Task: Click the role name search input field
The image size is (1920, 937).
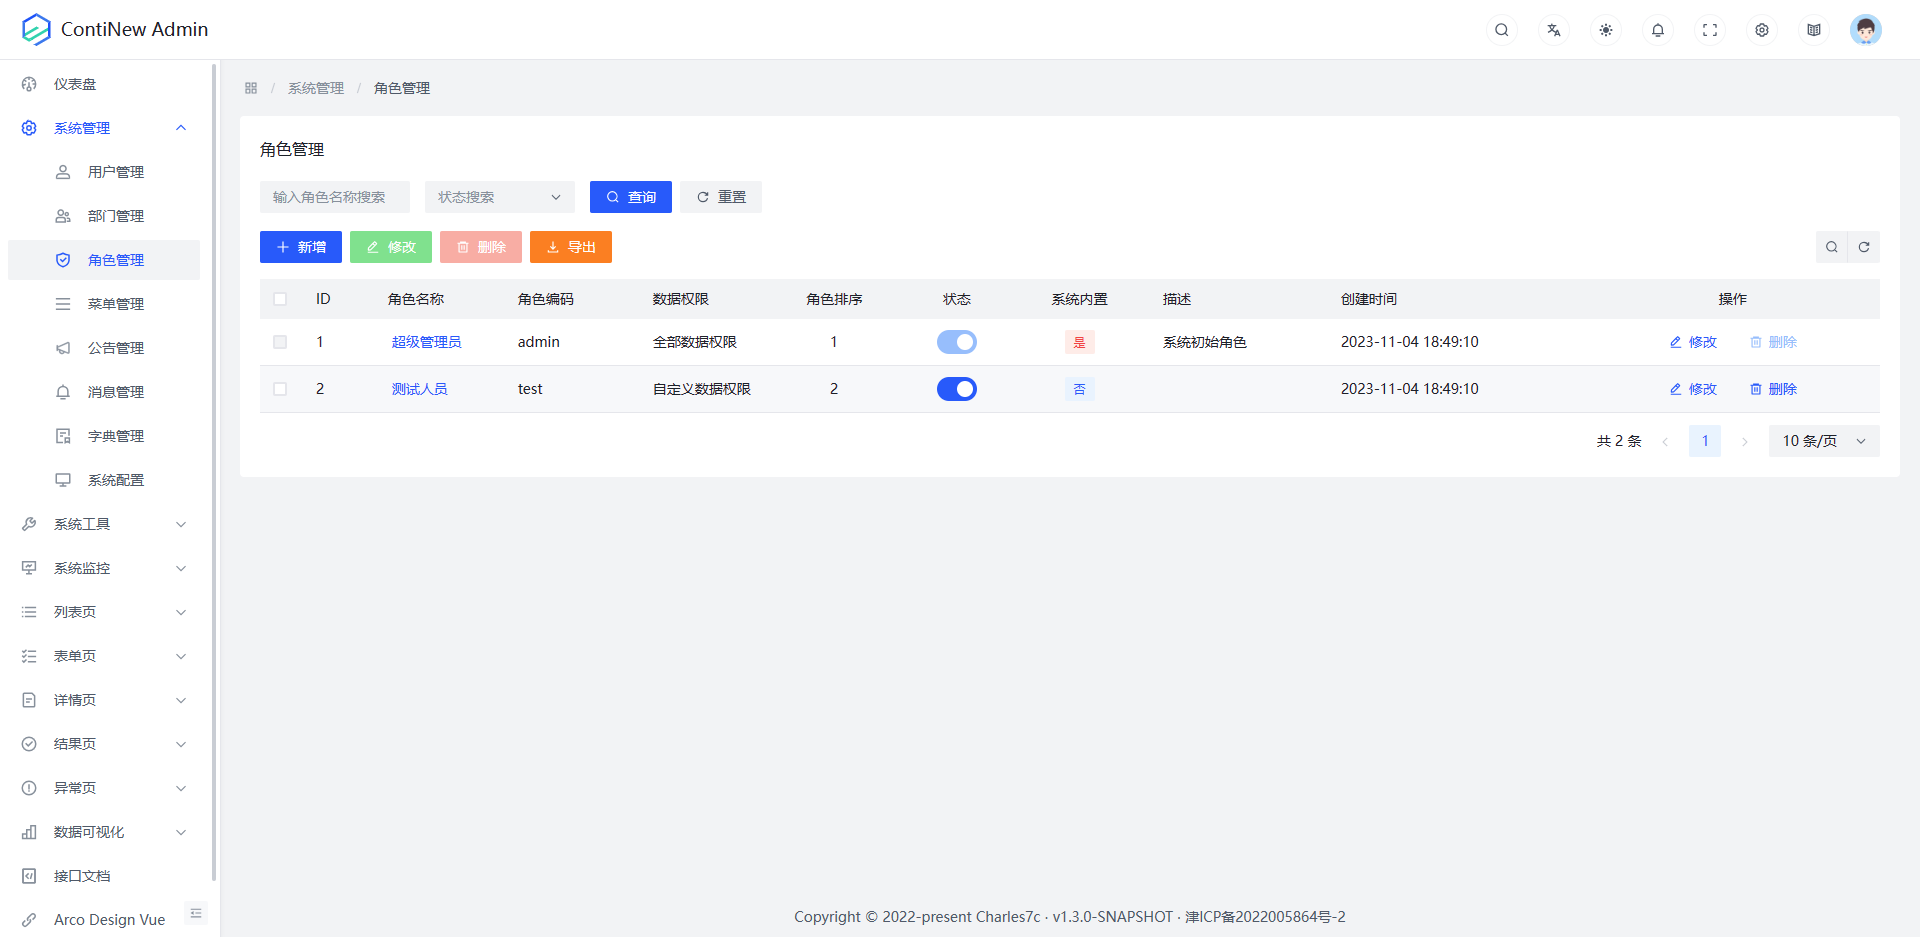Action: [x=334, y=197]
